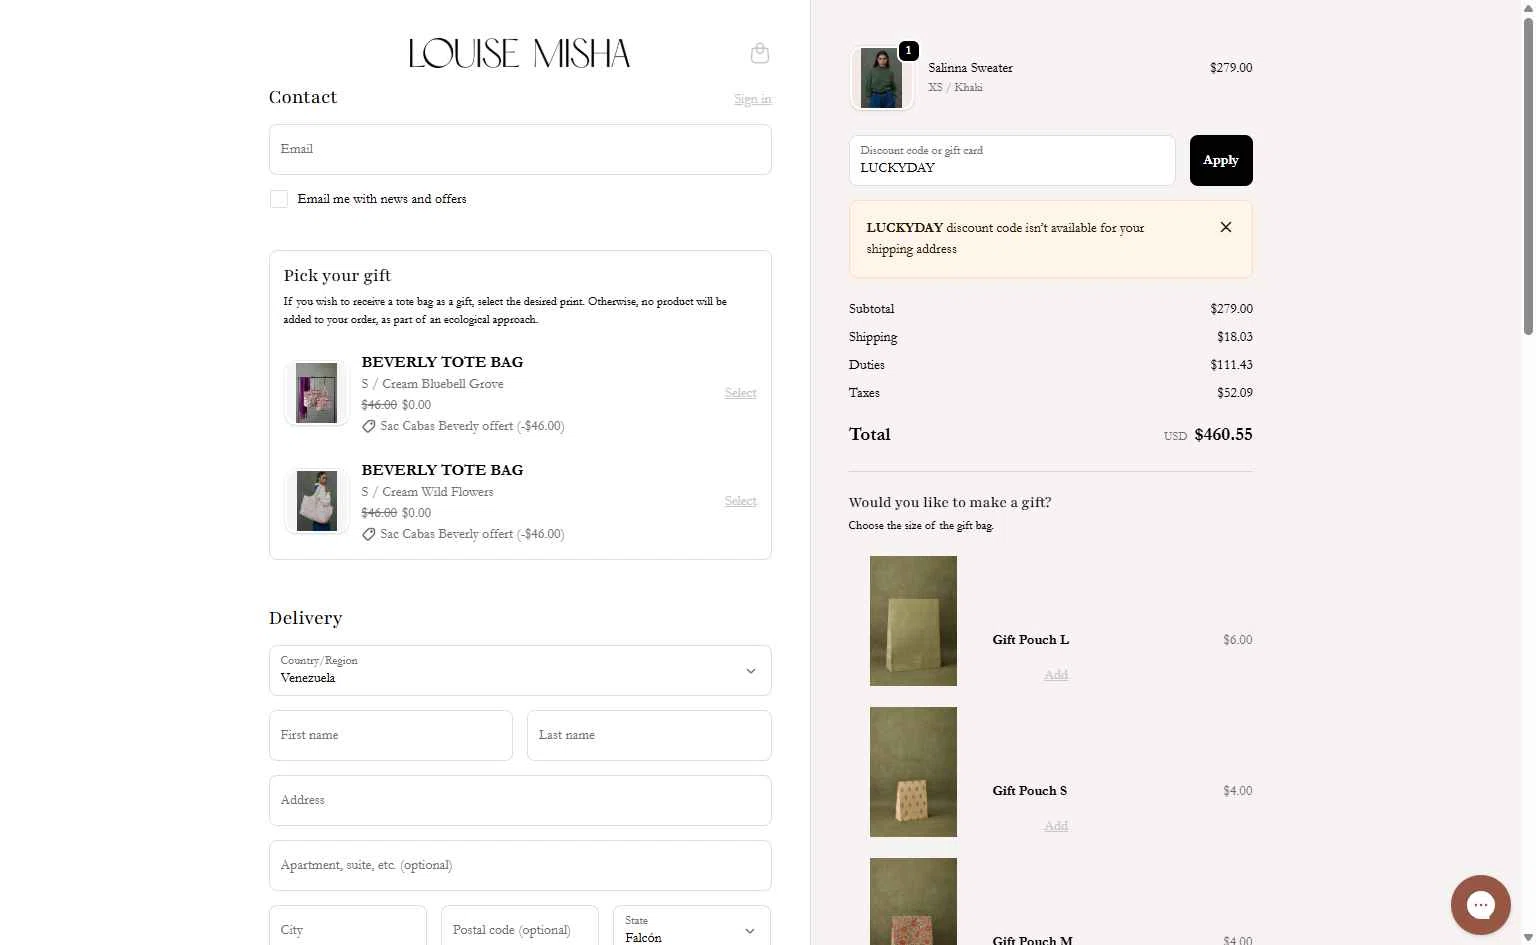Select the Cream Bluebell Grove tote bag
This screenshot has height=945, width=1536.
(x=740, y=393)
